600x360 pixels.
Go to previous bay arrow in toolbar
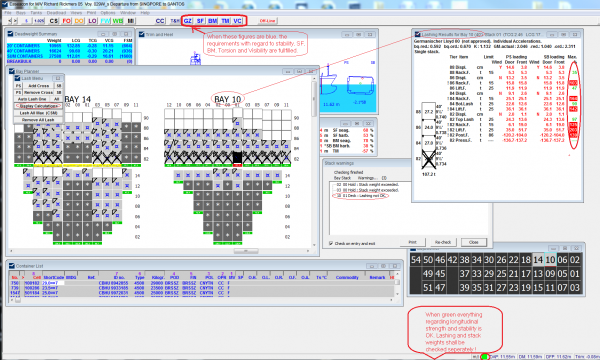pos(10,21)
